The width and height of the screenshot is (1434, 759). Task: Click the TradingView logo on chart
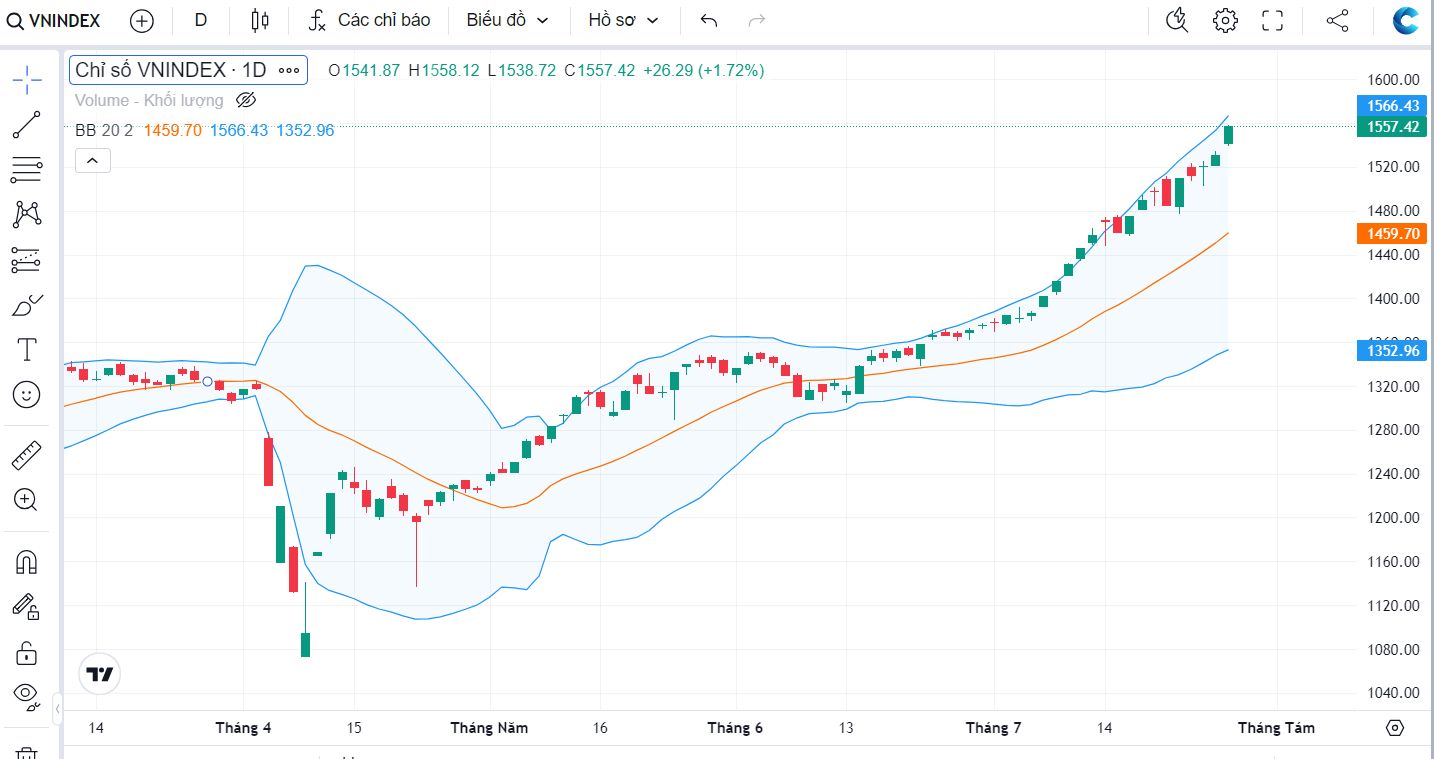[x=100, y=674]
